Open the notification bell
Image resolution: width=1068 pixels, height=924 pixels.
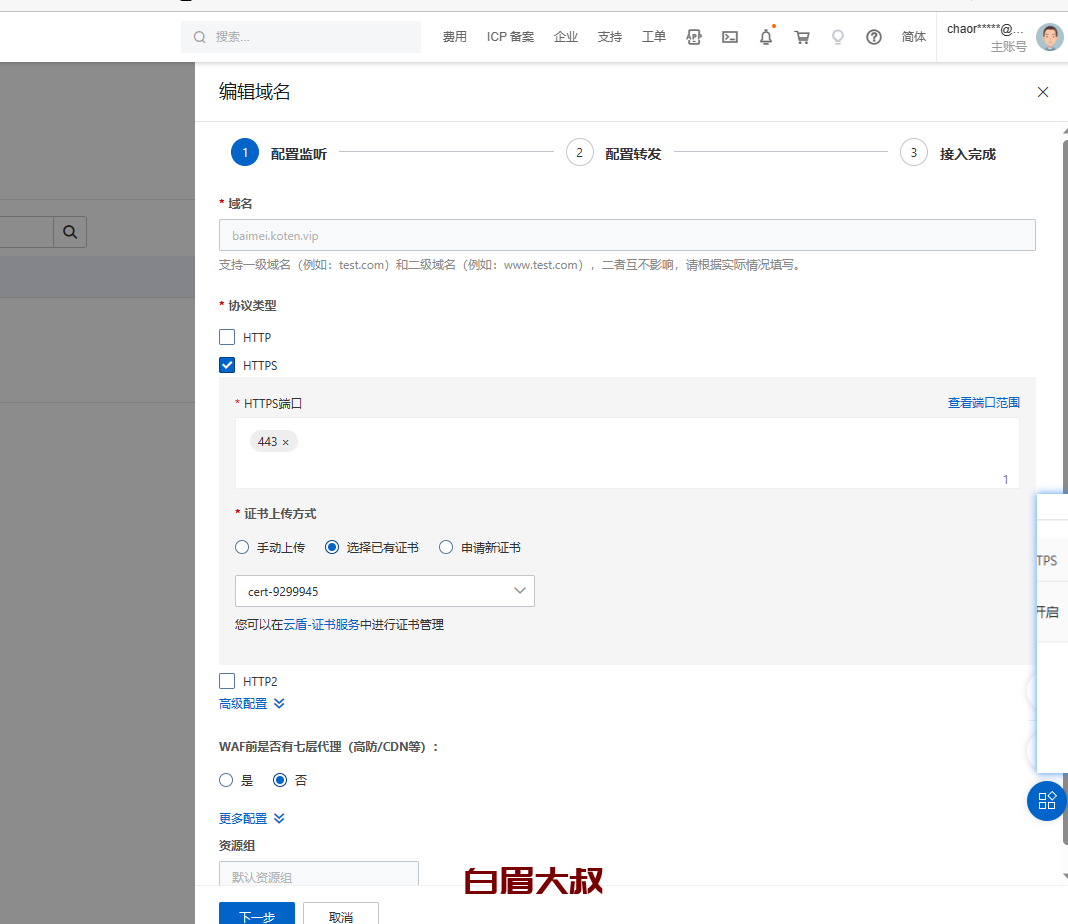click(766, 37)
